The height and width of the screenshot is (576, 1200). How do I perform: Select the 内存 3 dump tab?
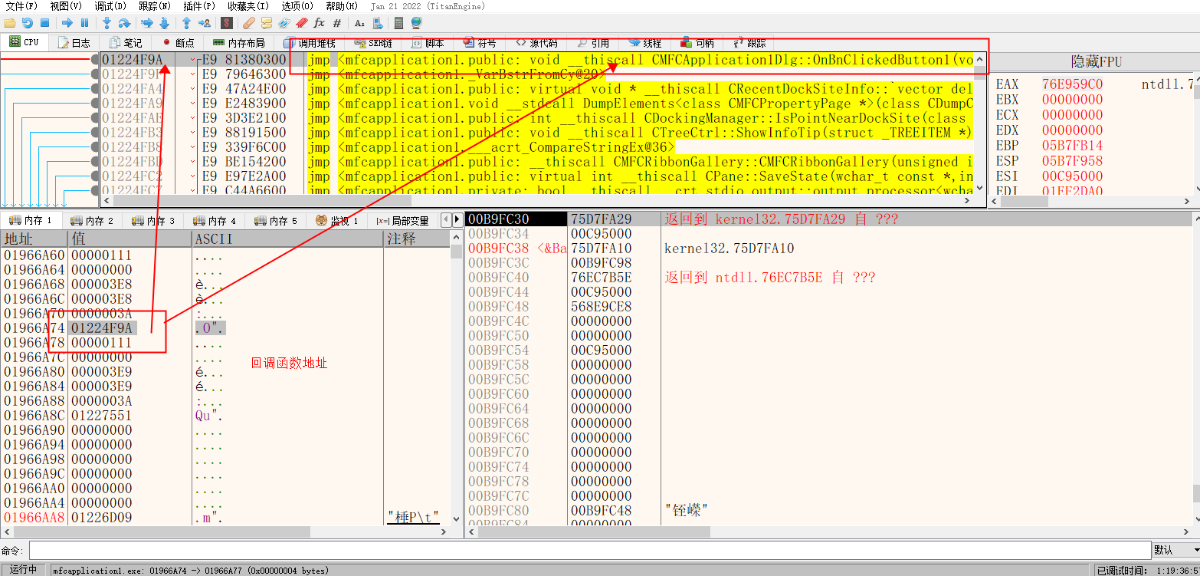152,220
